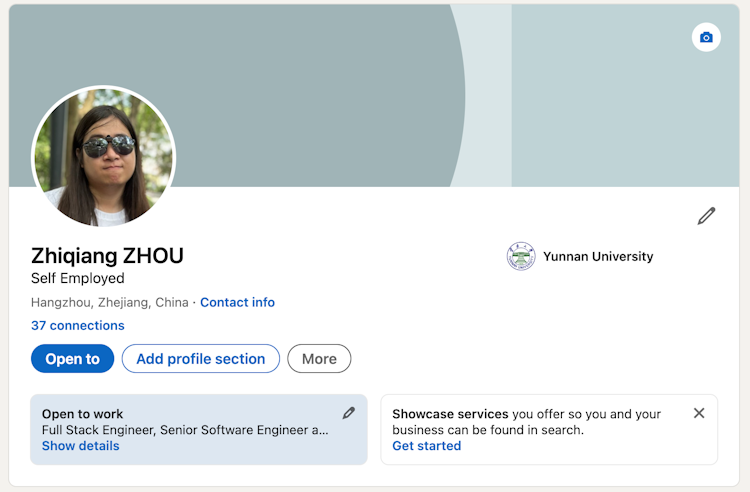Viewport: 750px width, 492px height.
Task: Click the camera icon to change cover photo
Action: click(x=706, y=37)
